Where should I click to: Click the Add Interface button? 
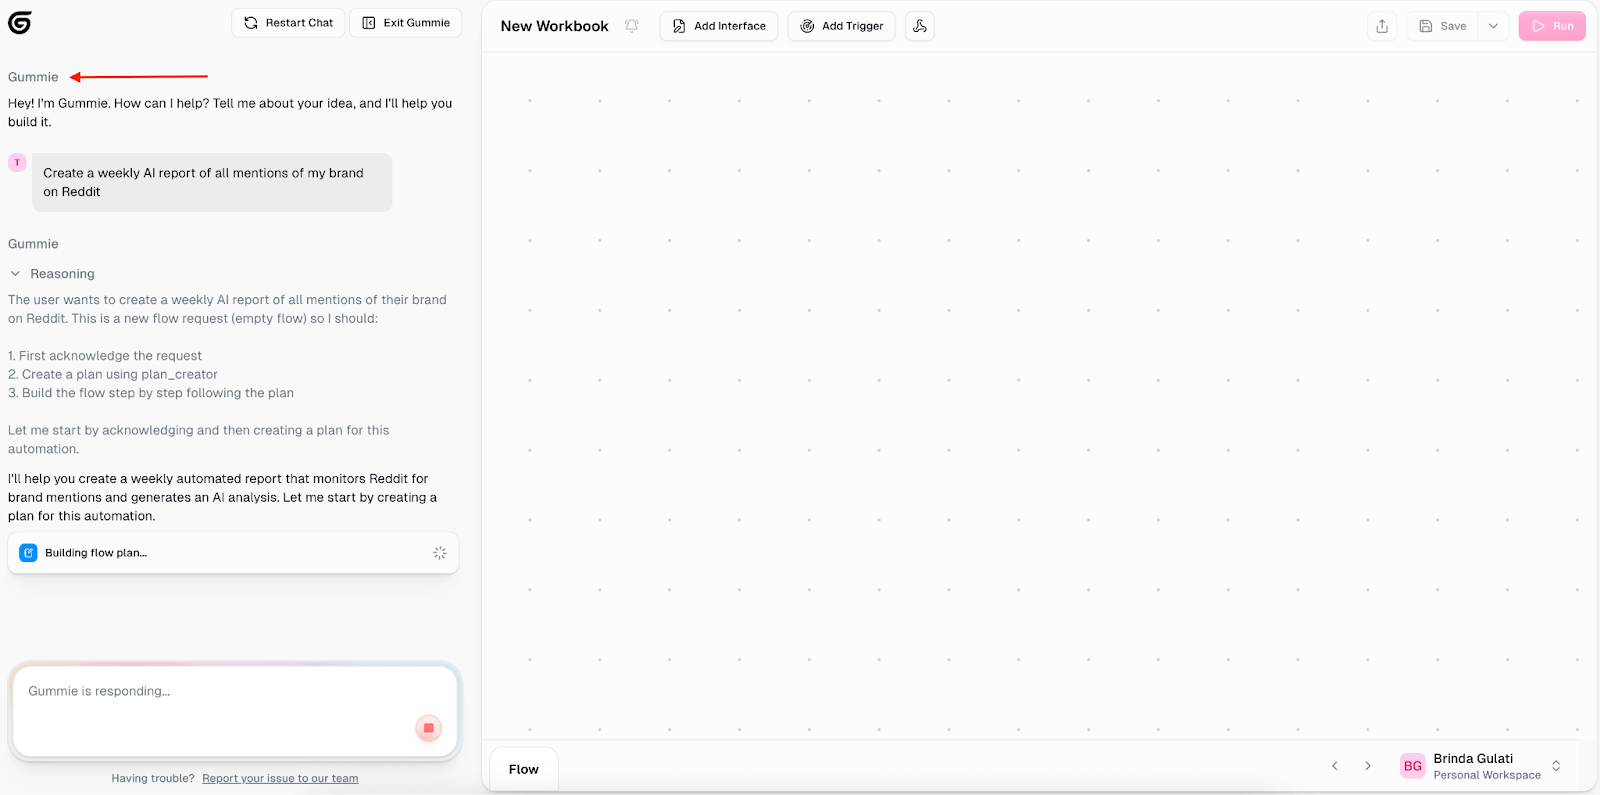[719, 26]
